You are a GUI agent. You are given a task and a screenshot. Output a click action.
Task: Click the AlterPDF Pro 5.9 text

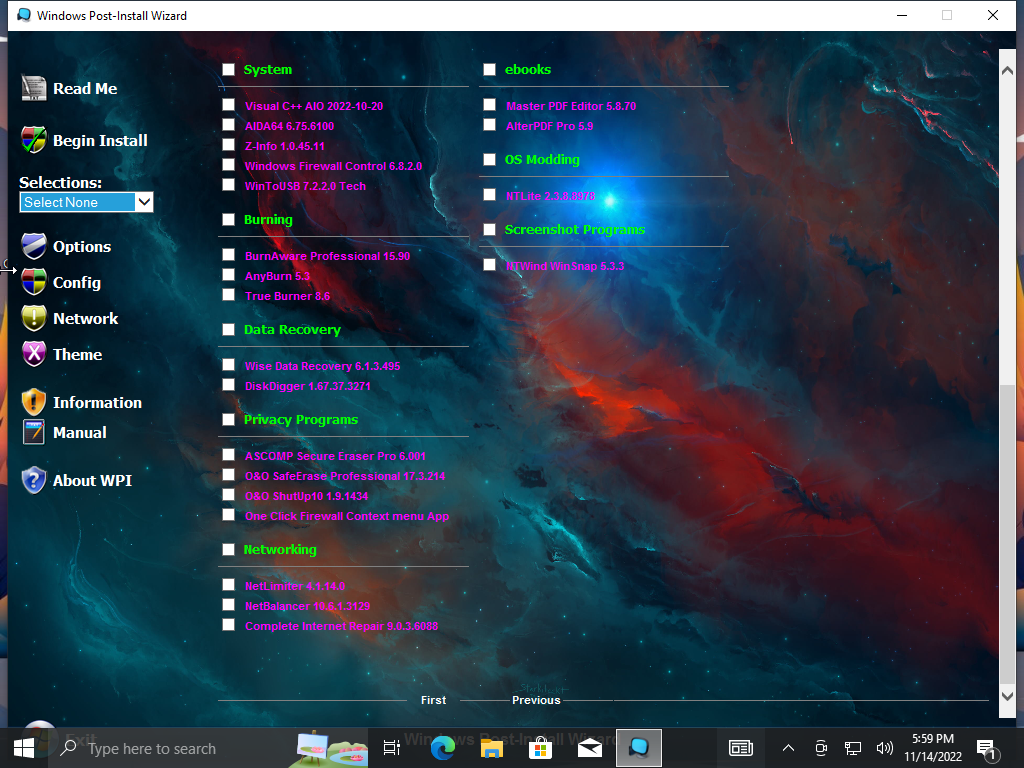pos(549,127)
